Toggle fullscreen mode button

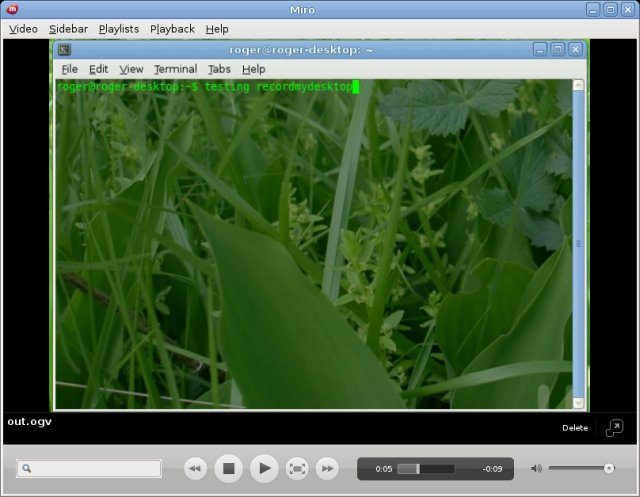point(297,468)
